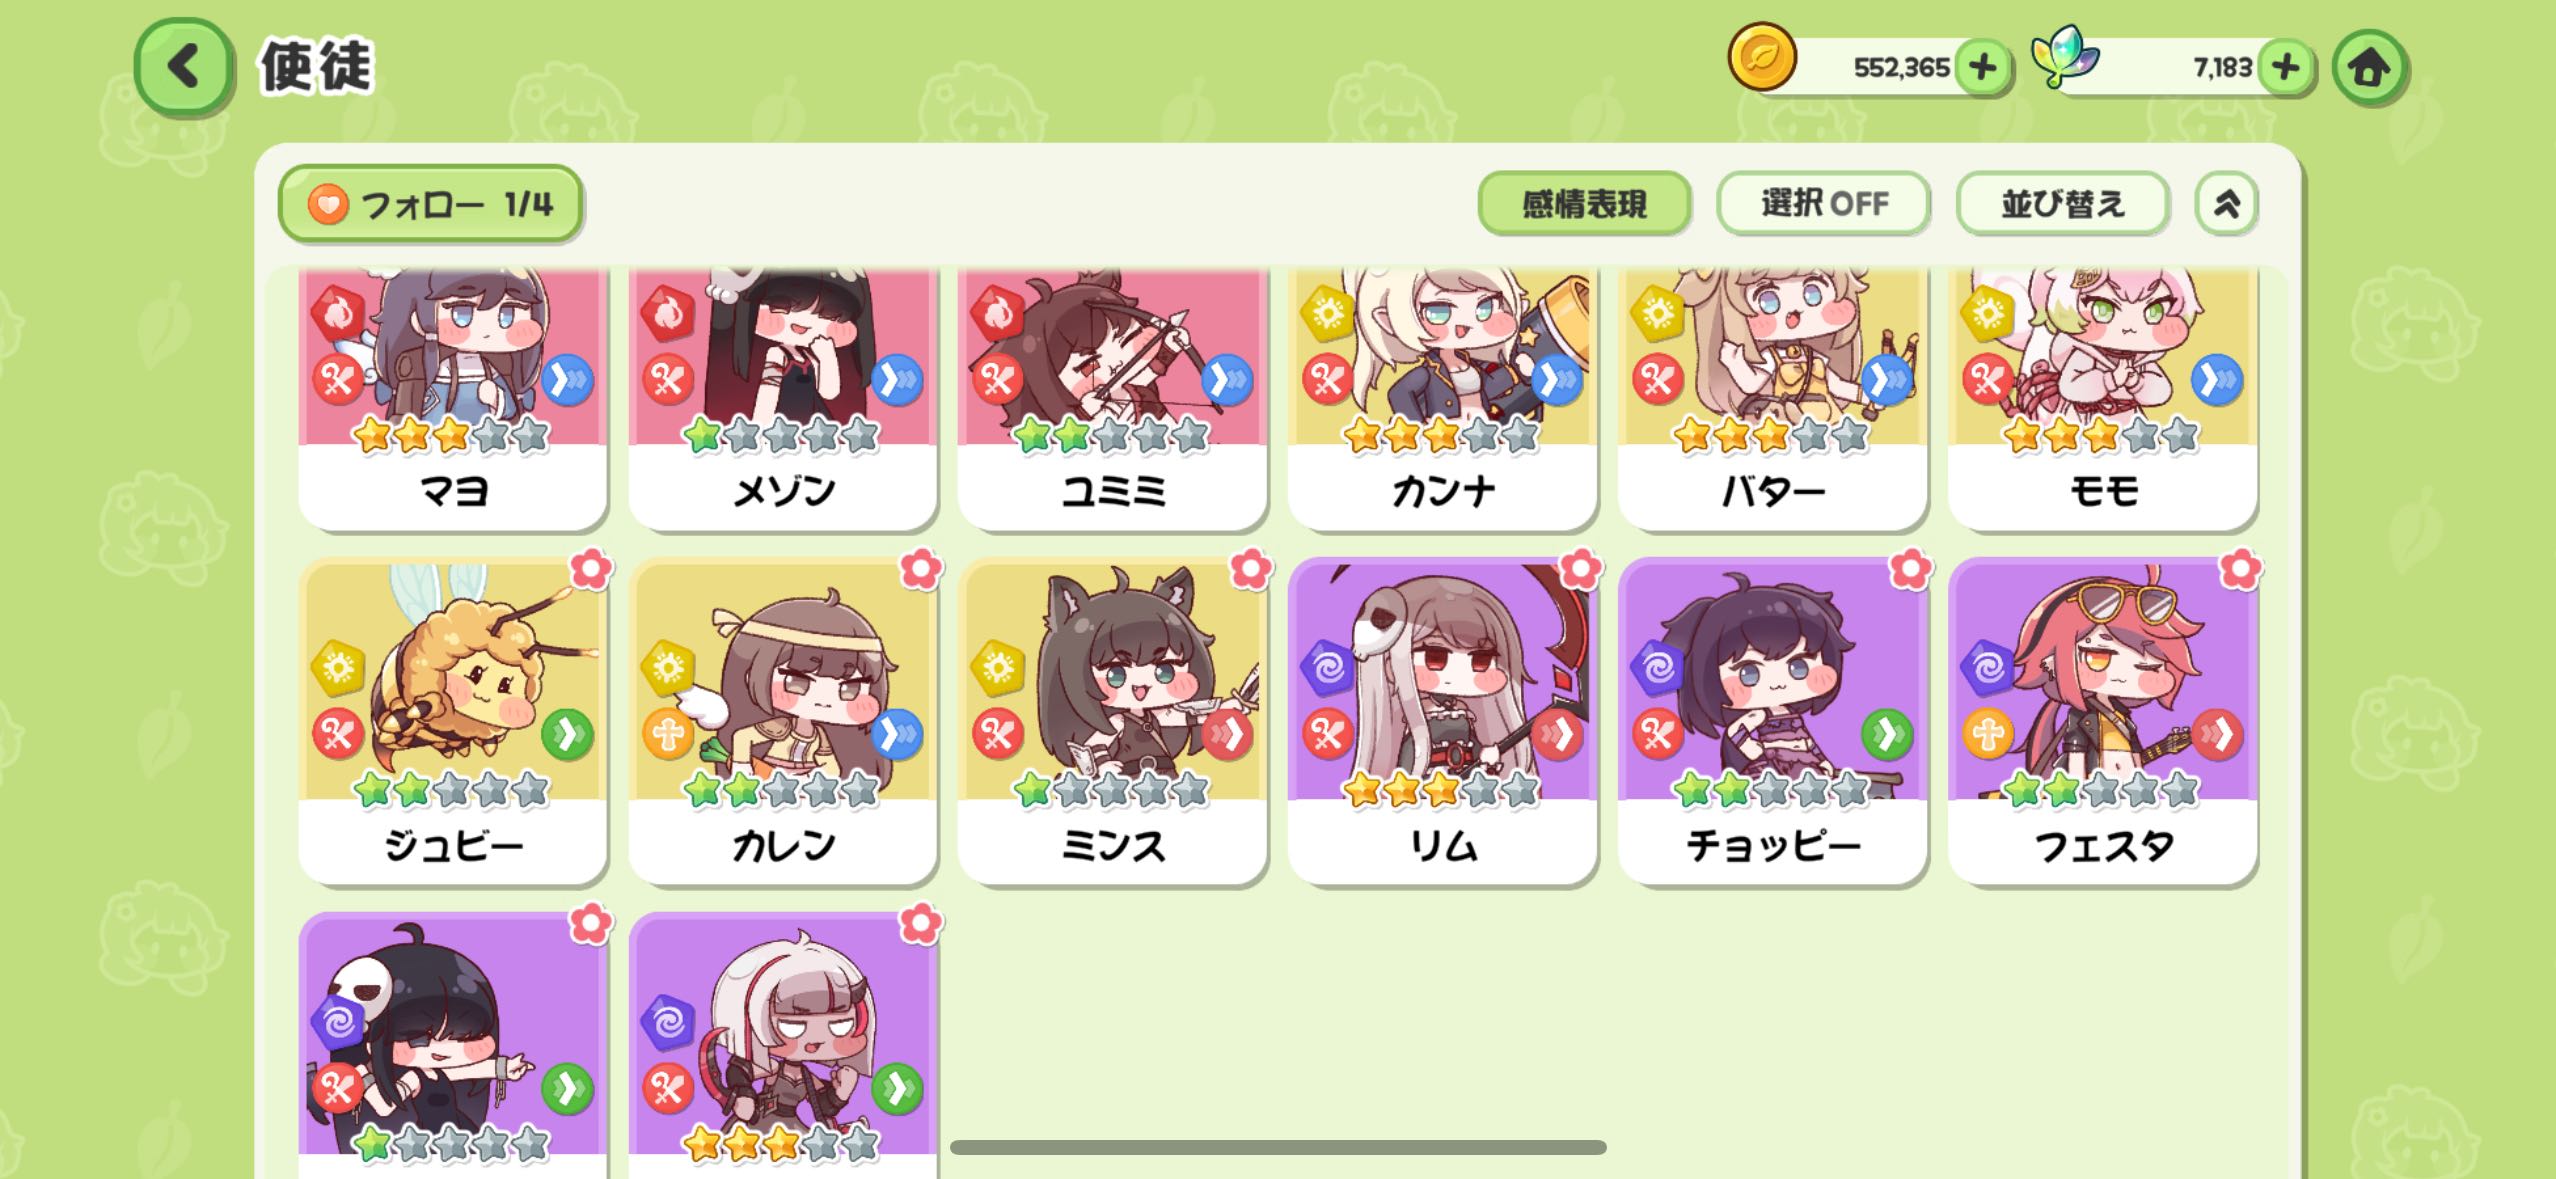Toggle the フォロー 1/4 follow filter
This screenshot has height=1179, width=2556.
tap(431, 204)
